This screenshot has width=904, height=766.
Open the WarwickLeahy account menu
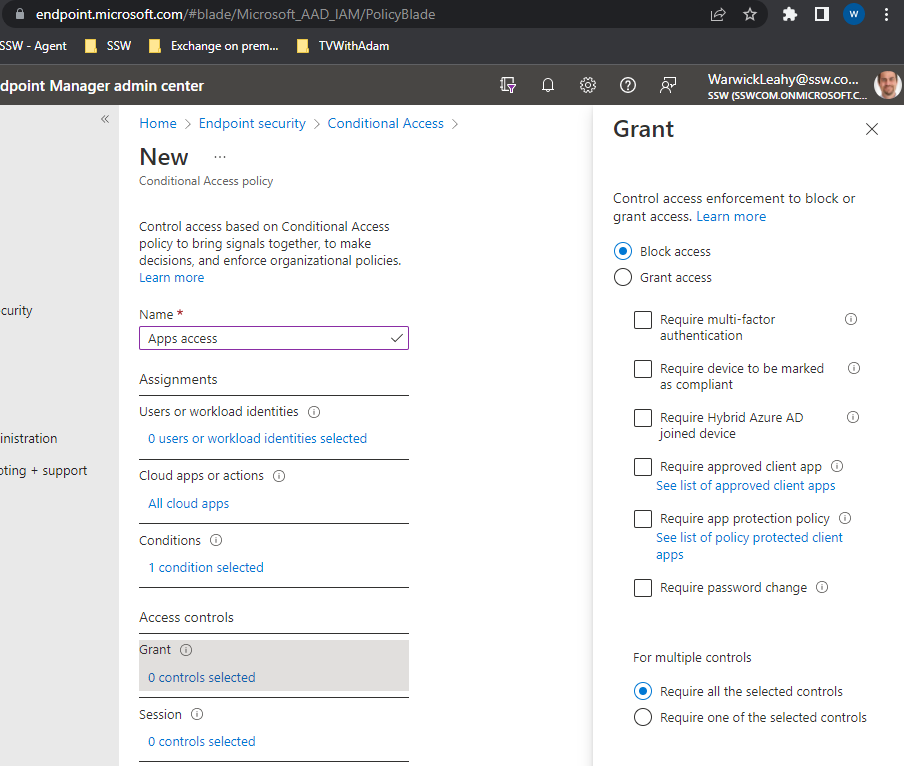[x=785, y=85]
